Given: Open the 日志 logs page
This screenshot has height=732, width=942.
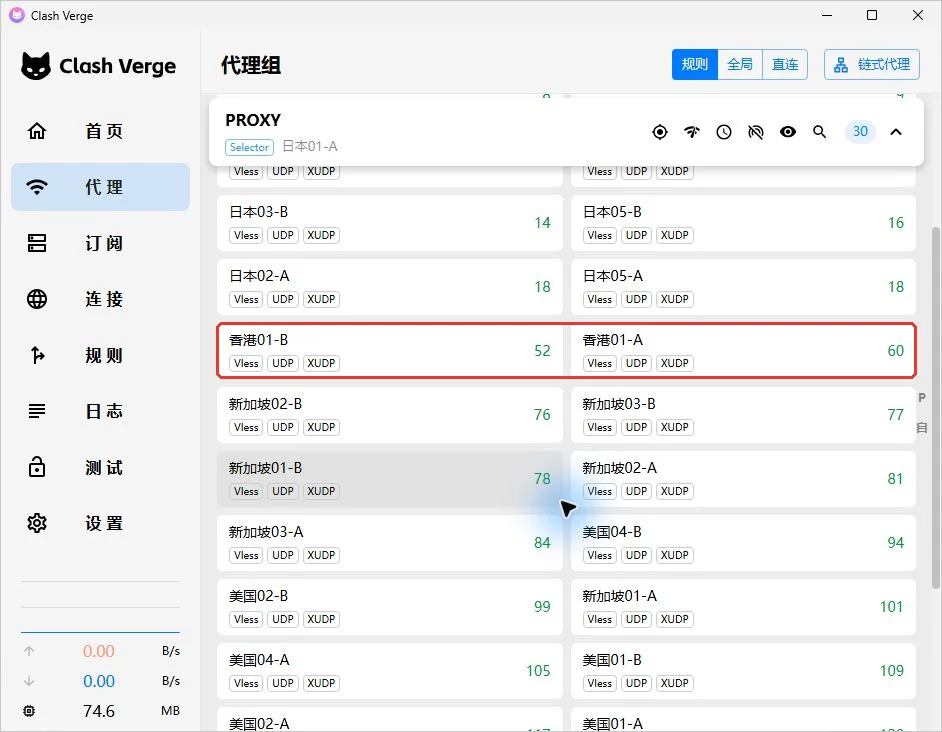Looking at the screenshot, I should point(100,411).
